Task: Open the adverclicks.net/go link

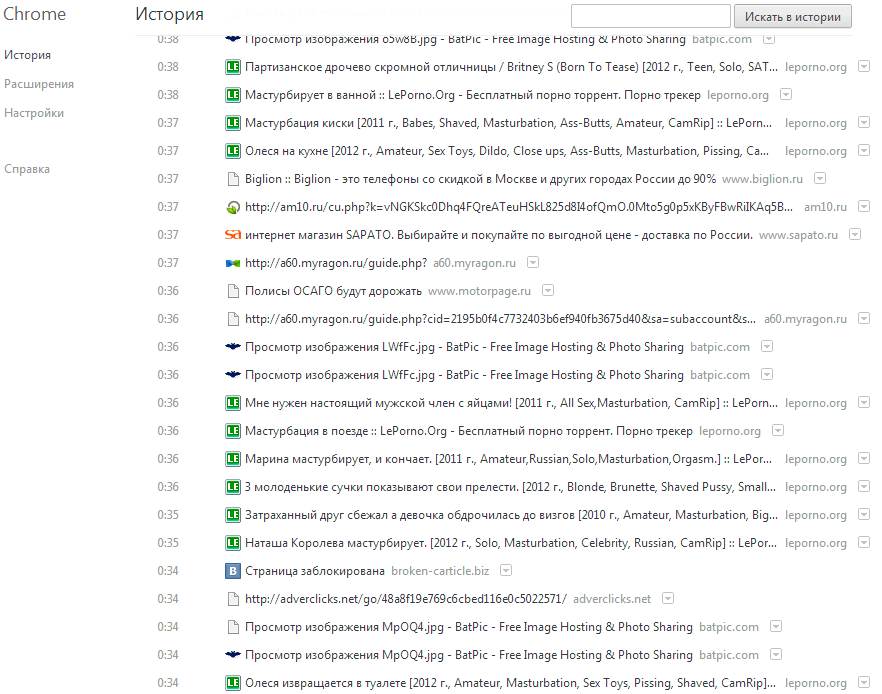Action: point(406,600)
